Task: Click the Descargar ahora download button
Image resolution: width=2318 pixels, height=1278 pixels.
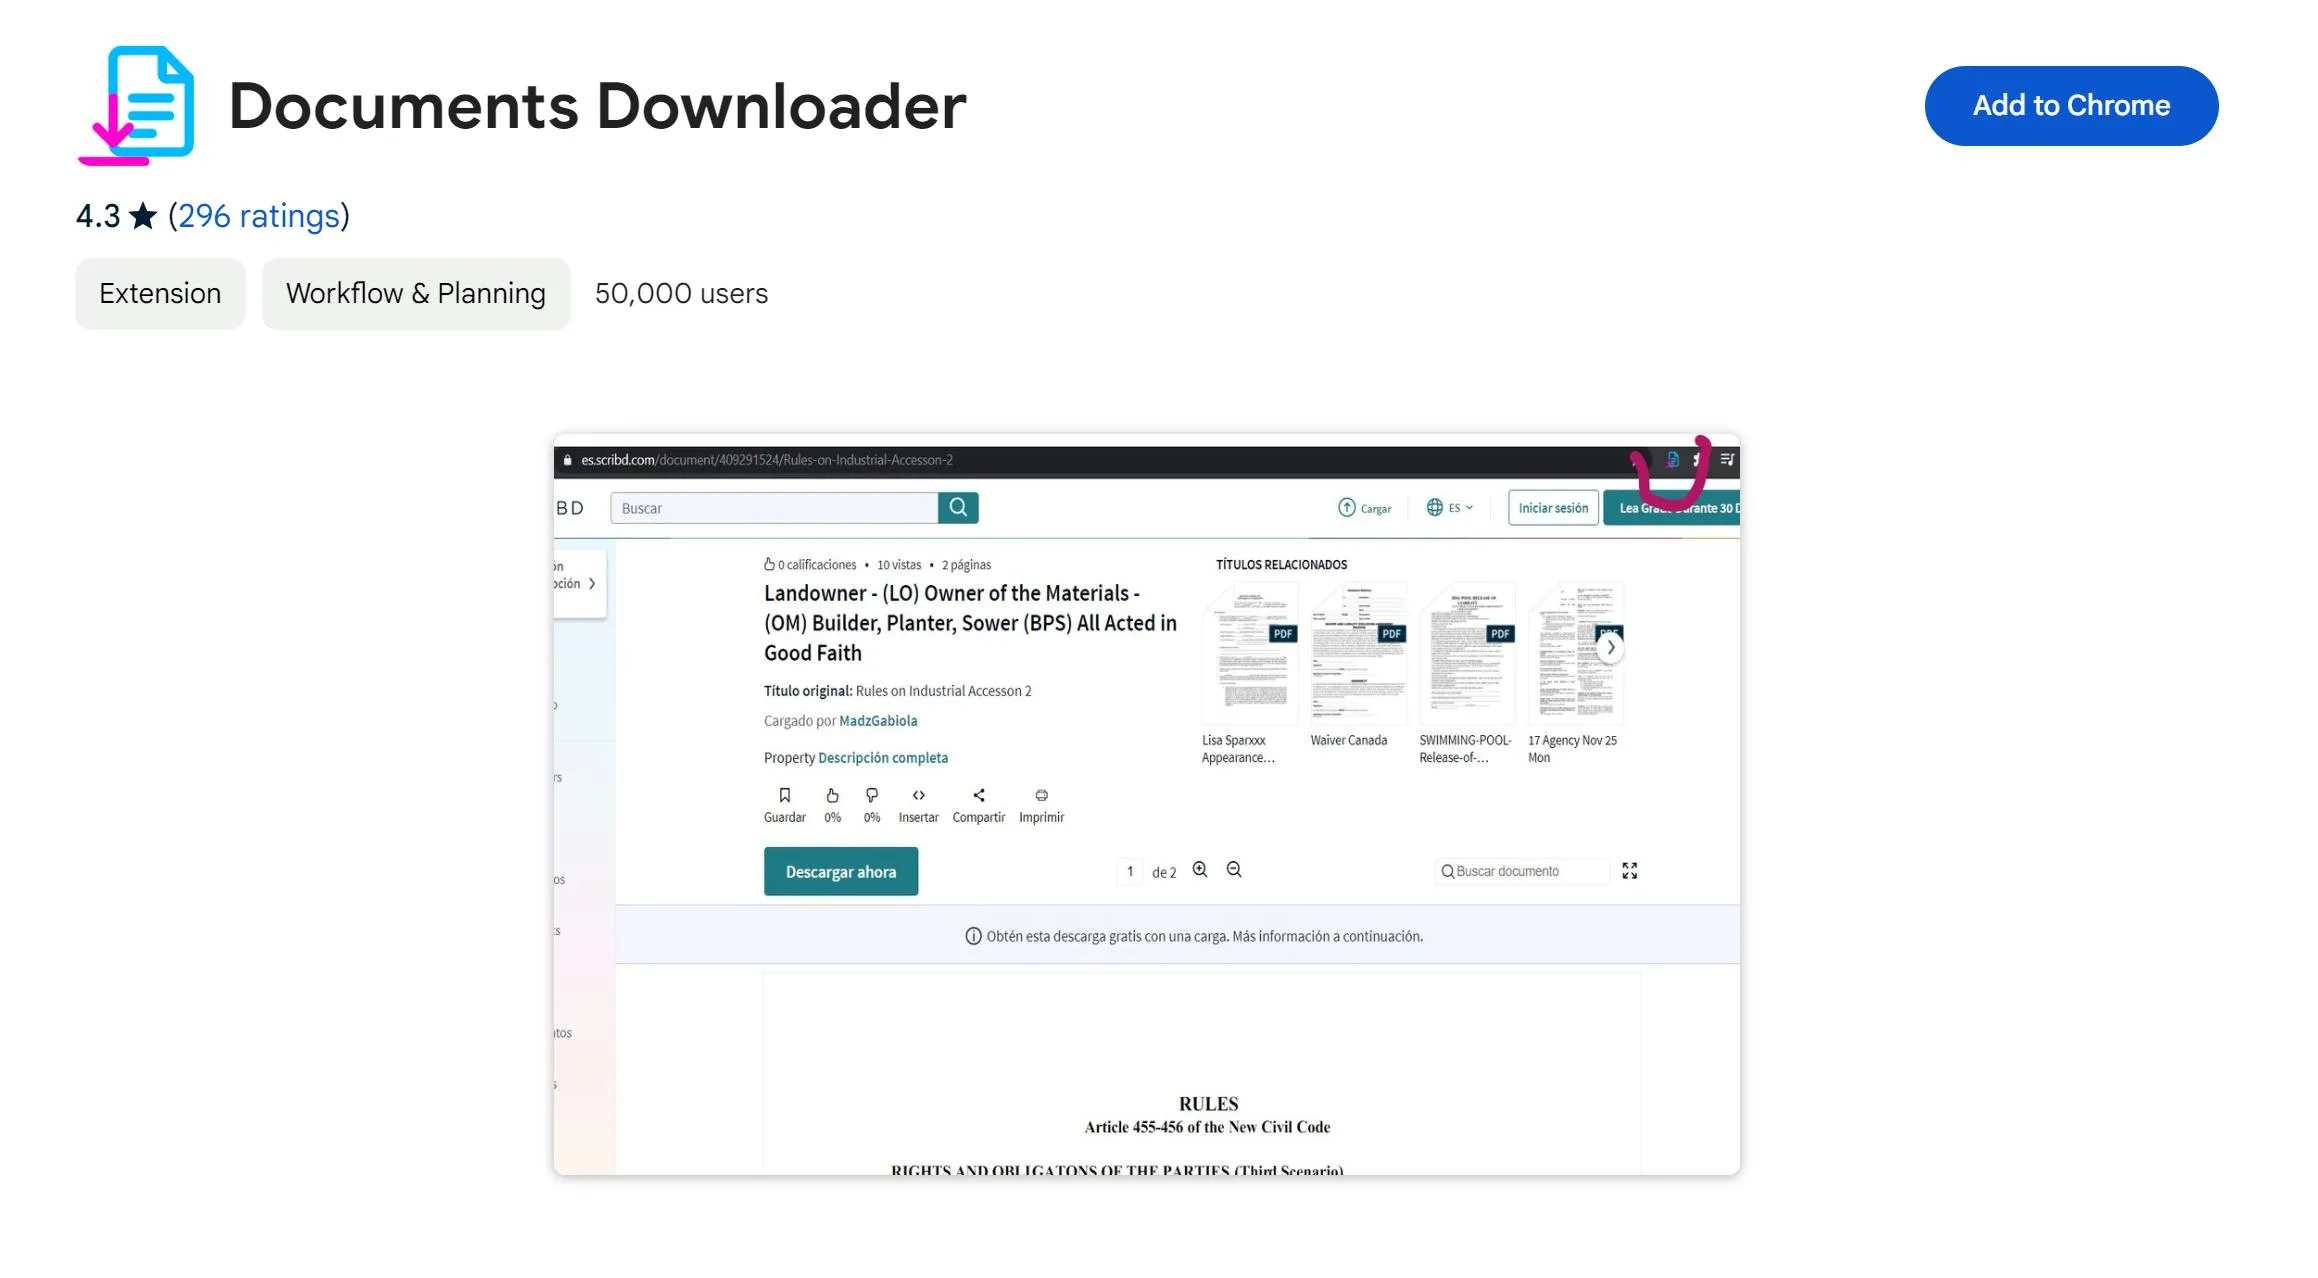Action: pyautogui.click(x=840, y=872)
